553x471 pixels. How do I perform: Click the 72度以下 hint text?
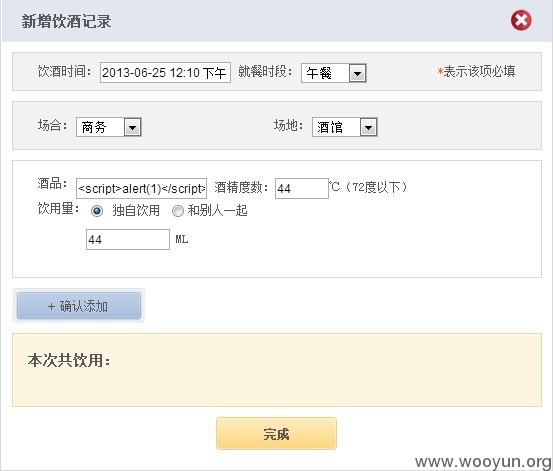376,187
